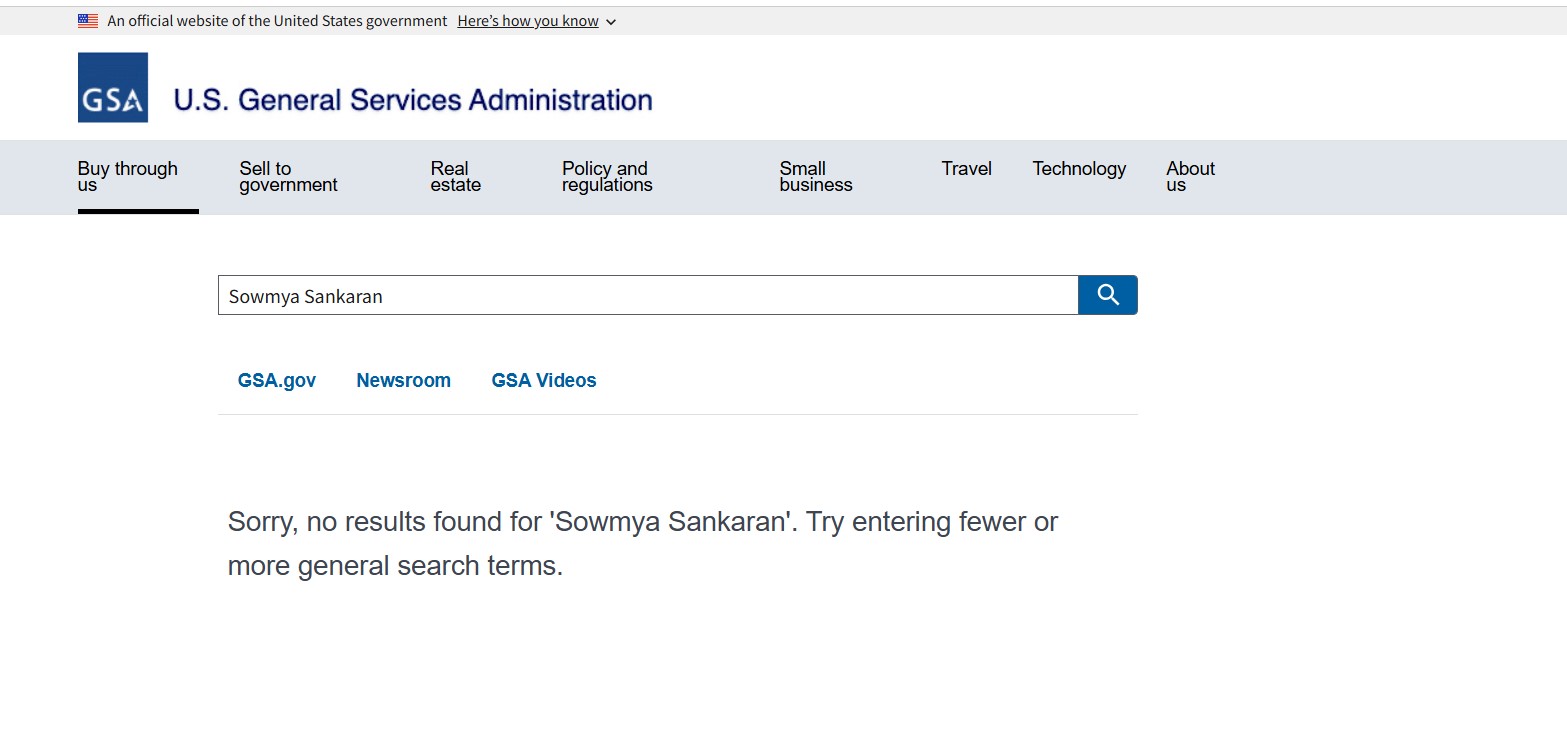Image resolution: width=1567 pixels, height=737 pixels.
Task: Open "Policy and regulations" navigation menu
Action: coord(606,177)
